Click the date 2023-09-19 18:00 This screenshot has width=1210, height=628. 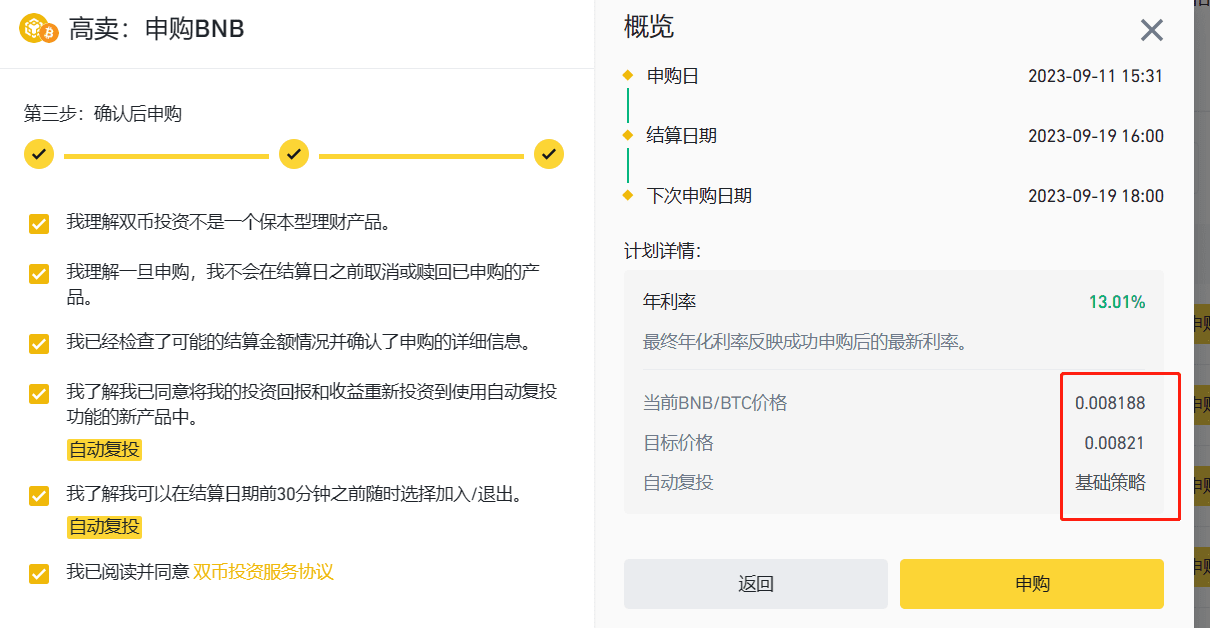pos(1096,196)
